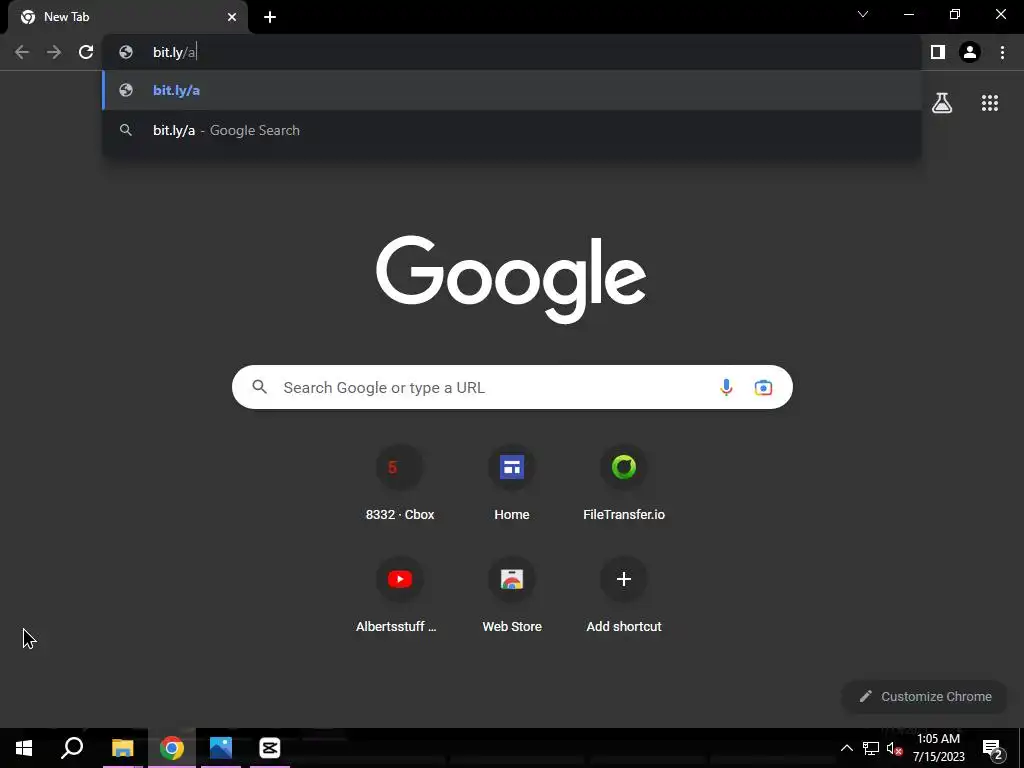Open File Explorer from the taskbar
Screen dimensions: 1024x768
tap(122, 748)
